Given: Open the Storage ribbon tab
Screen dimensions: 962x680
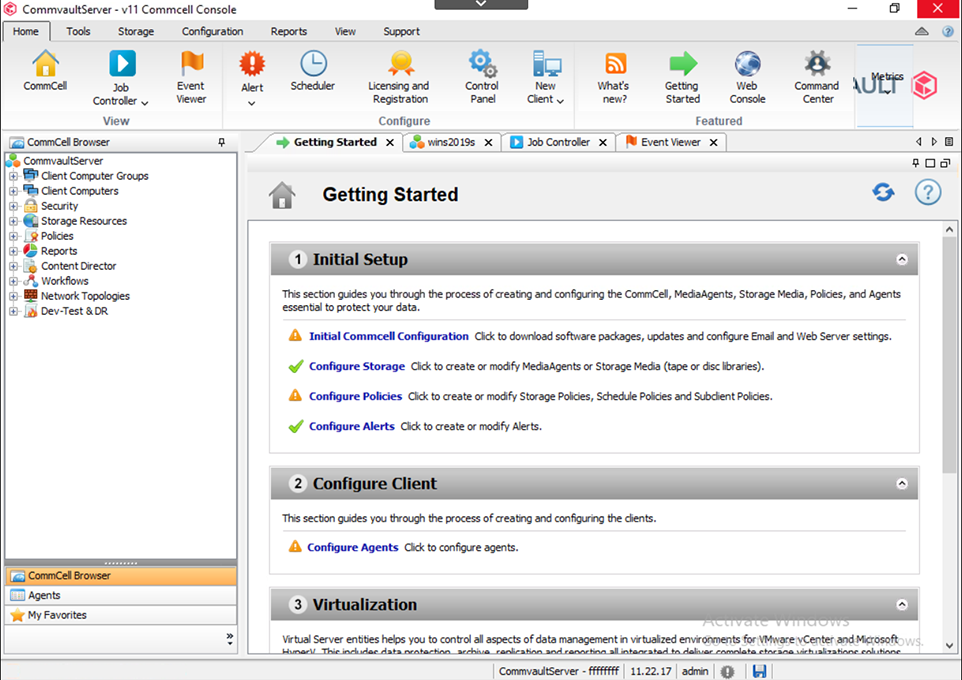Looking at the screenshot, I should click(x=136, y=31).
